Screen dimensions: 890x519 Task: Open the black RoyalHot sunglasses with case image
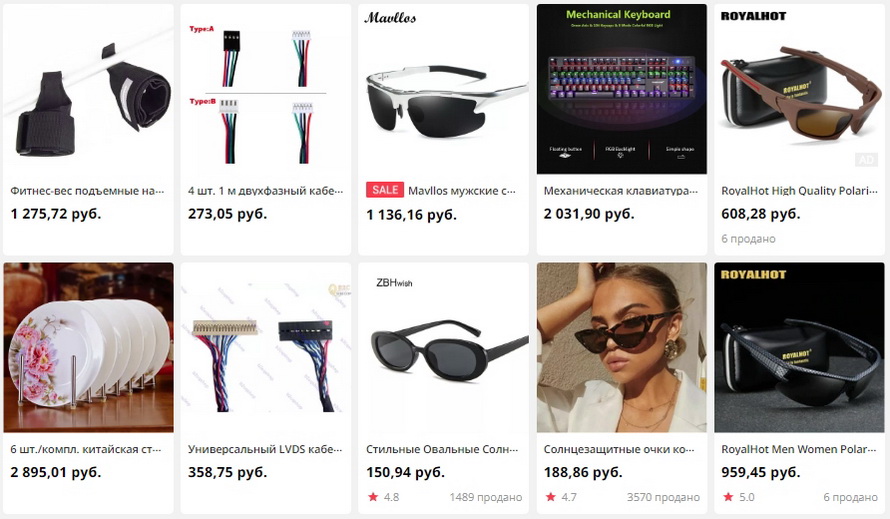click(x=799, y=348)
